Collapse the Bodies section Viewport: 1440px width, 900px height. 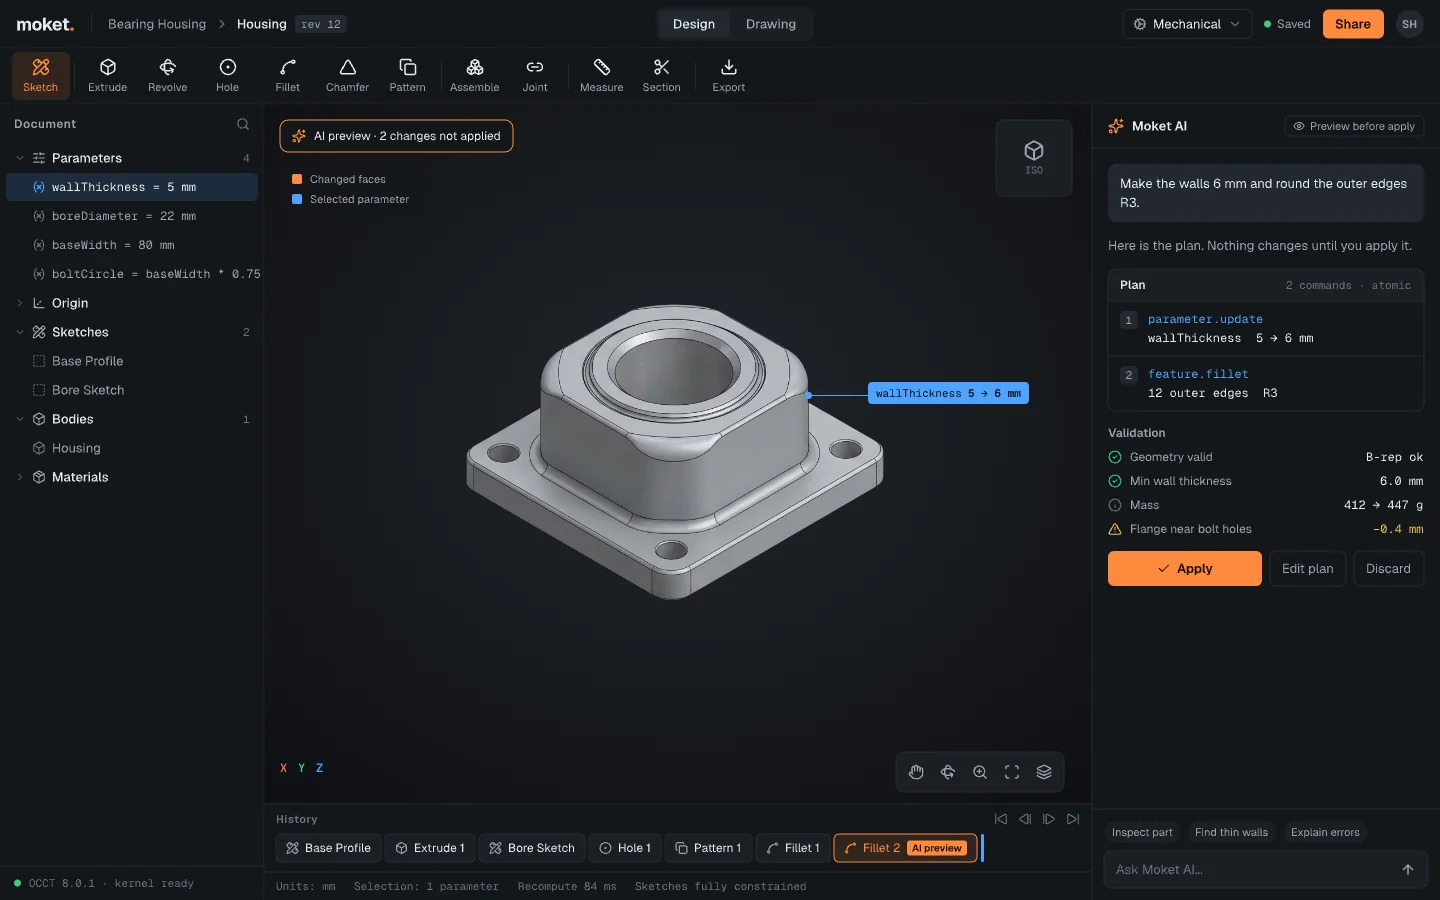pos(20,419)
